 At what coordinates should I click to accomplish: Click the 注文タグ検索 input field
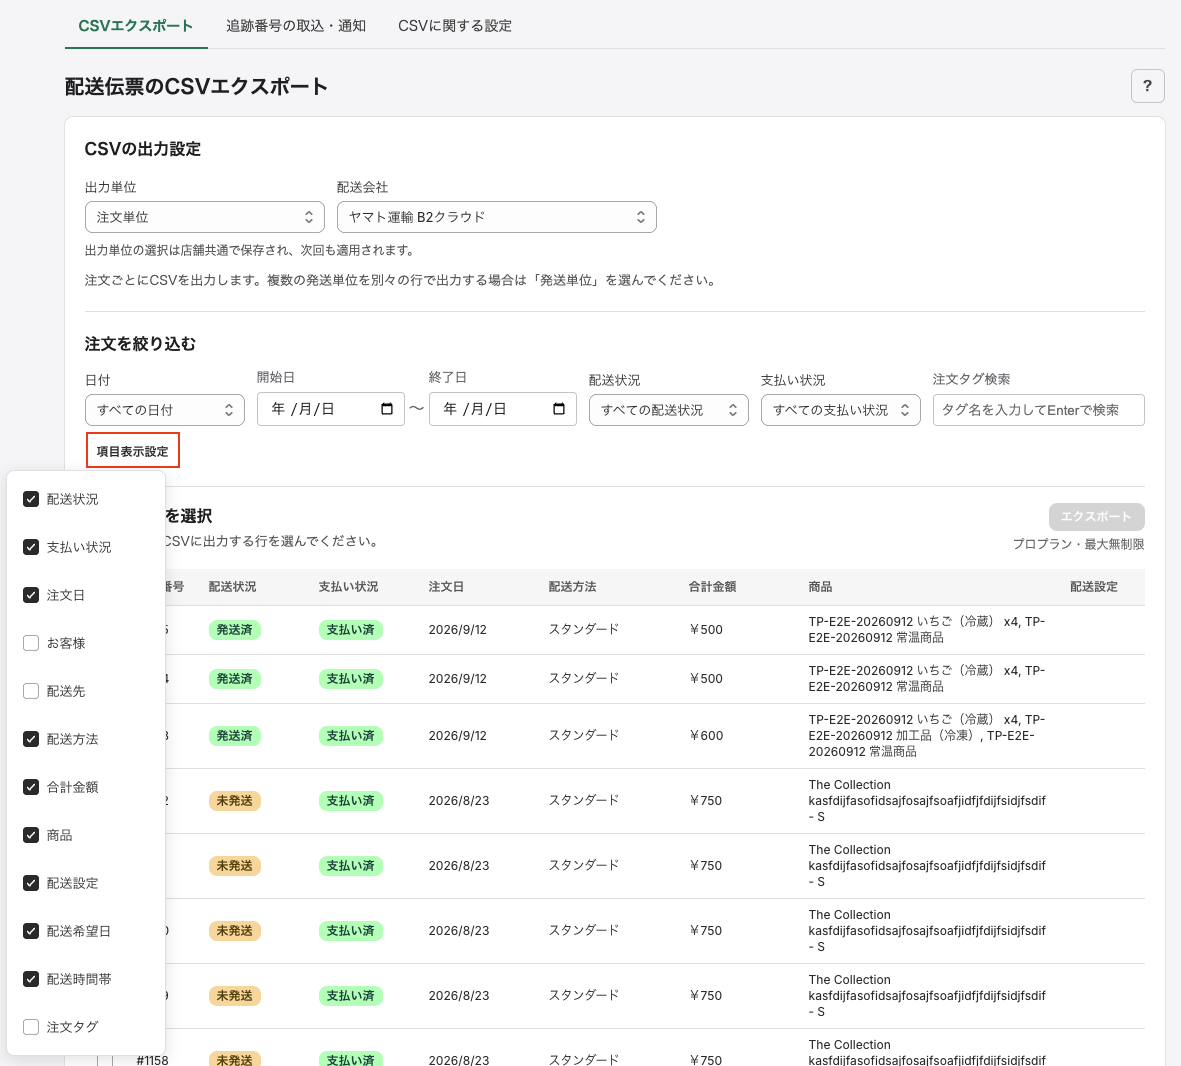click(x=1039, y=410)
